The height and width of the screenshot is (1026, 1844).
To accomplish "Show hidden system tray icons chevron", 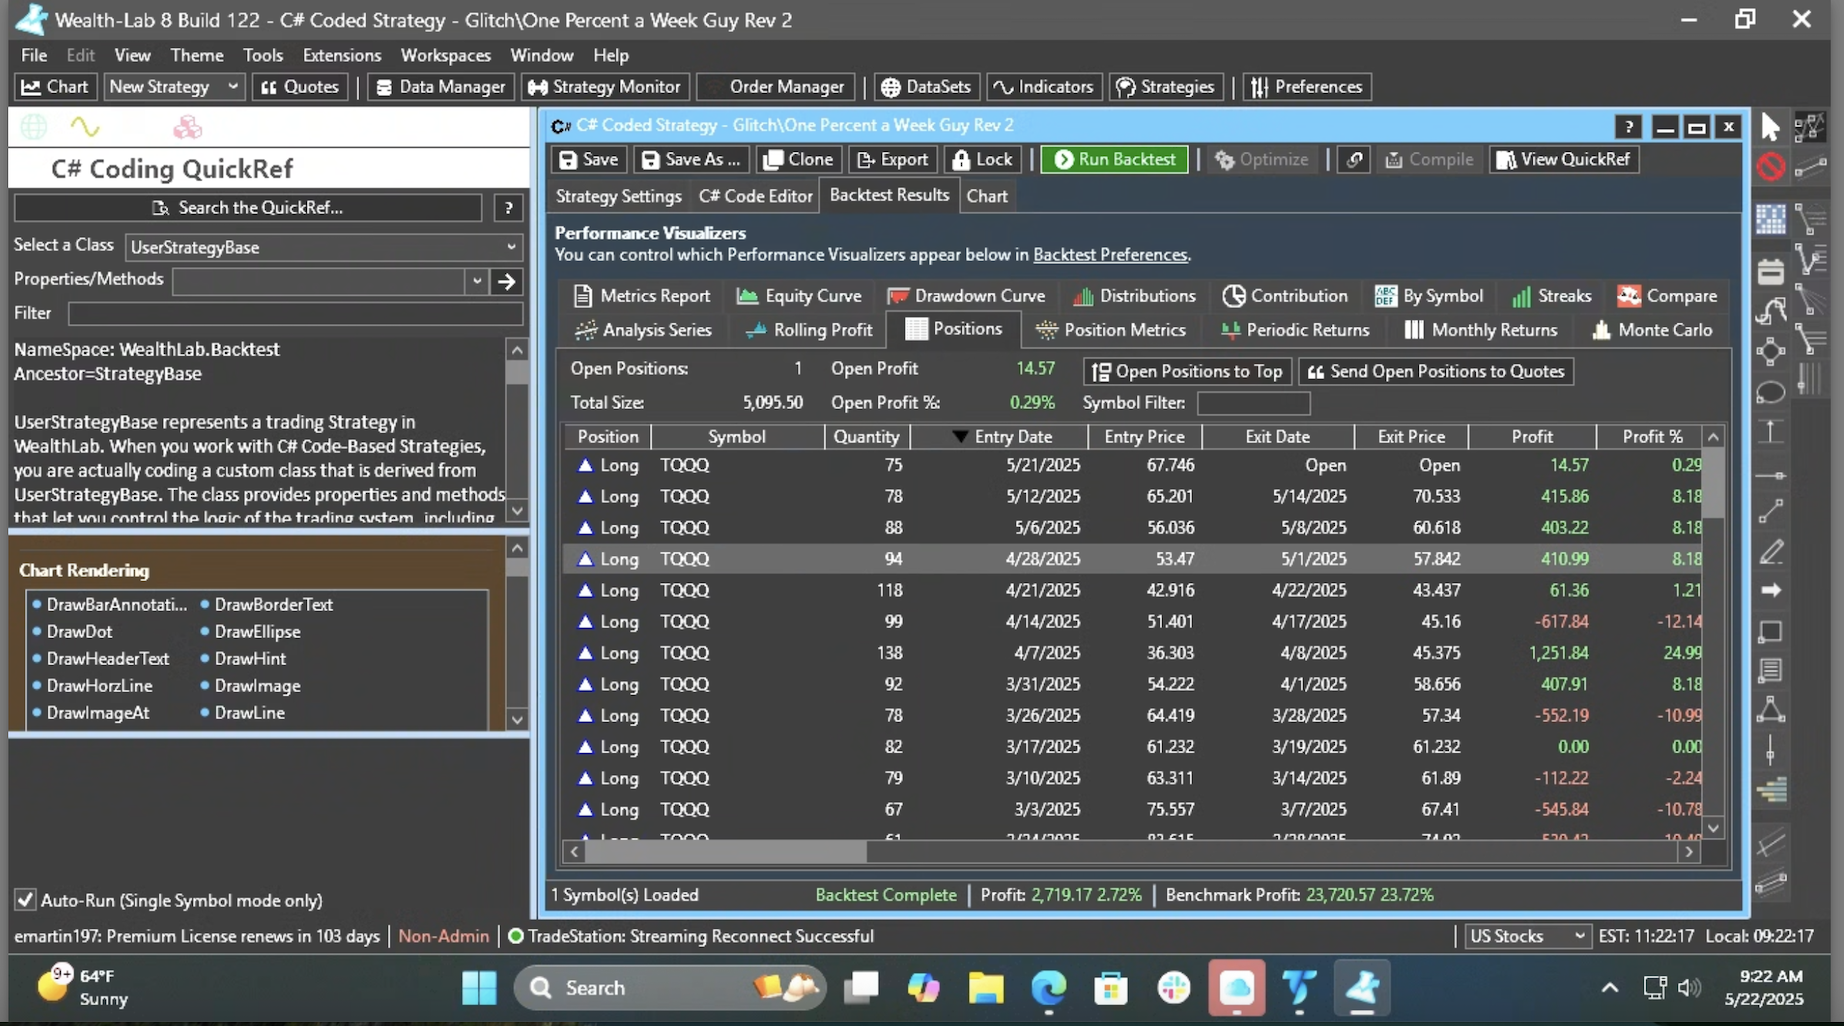I will tap(1609, 988).
